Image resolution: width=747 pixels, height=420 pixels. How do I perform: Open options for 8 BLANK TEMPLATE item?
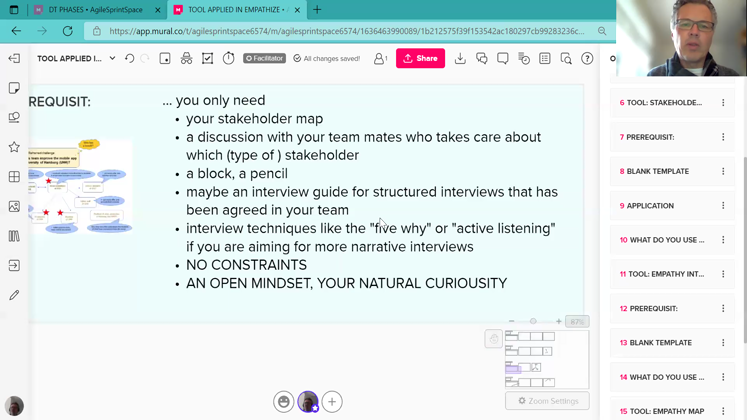coord(723,171)
